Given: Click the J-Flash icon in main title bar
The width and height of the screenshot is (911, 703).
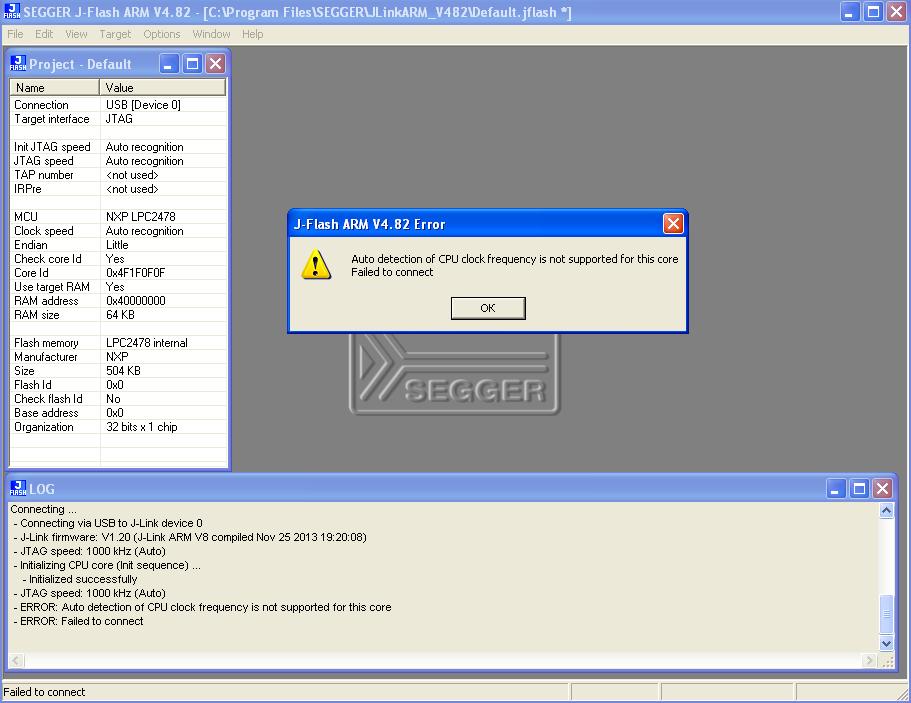Looking at the screenshot, I should [12, 12].
